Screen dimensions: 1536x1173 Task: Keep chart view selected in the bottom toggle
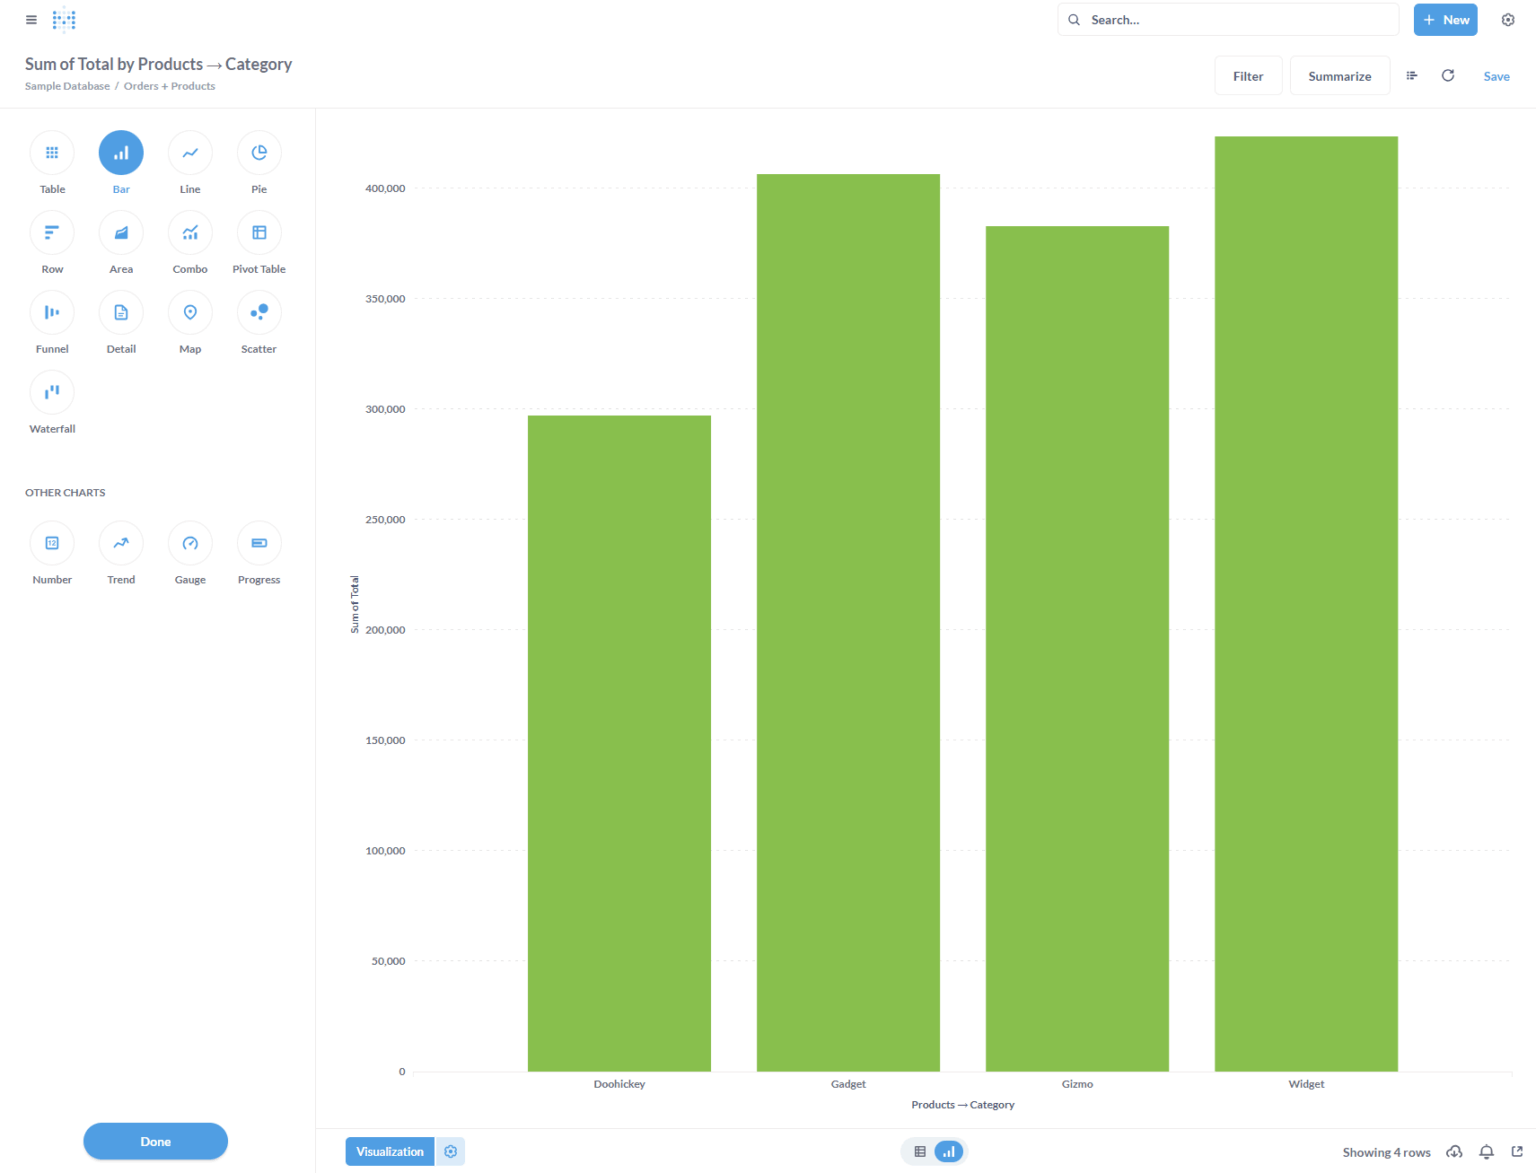[x=948, y=1151]
